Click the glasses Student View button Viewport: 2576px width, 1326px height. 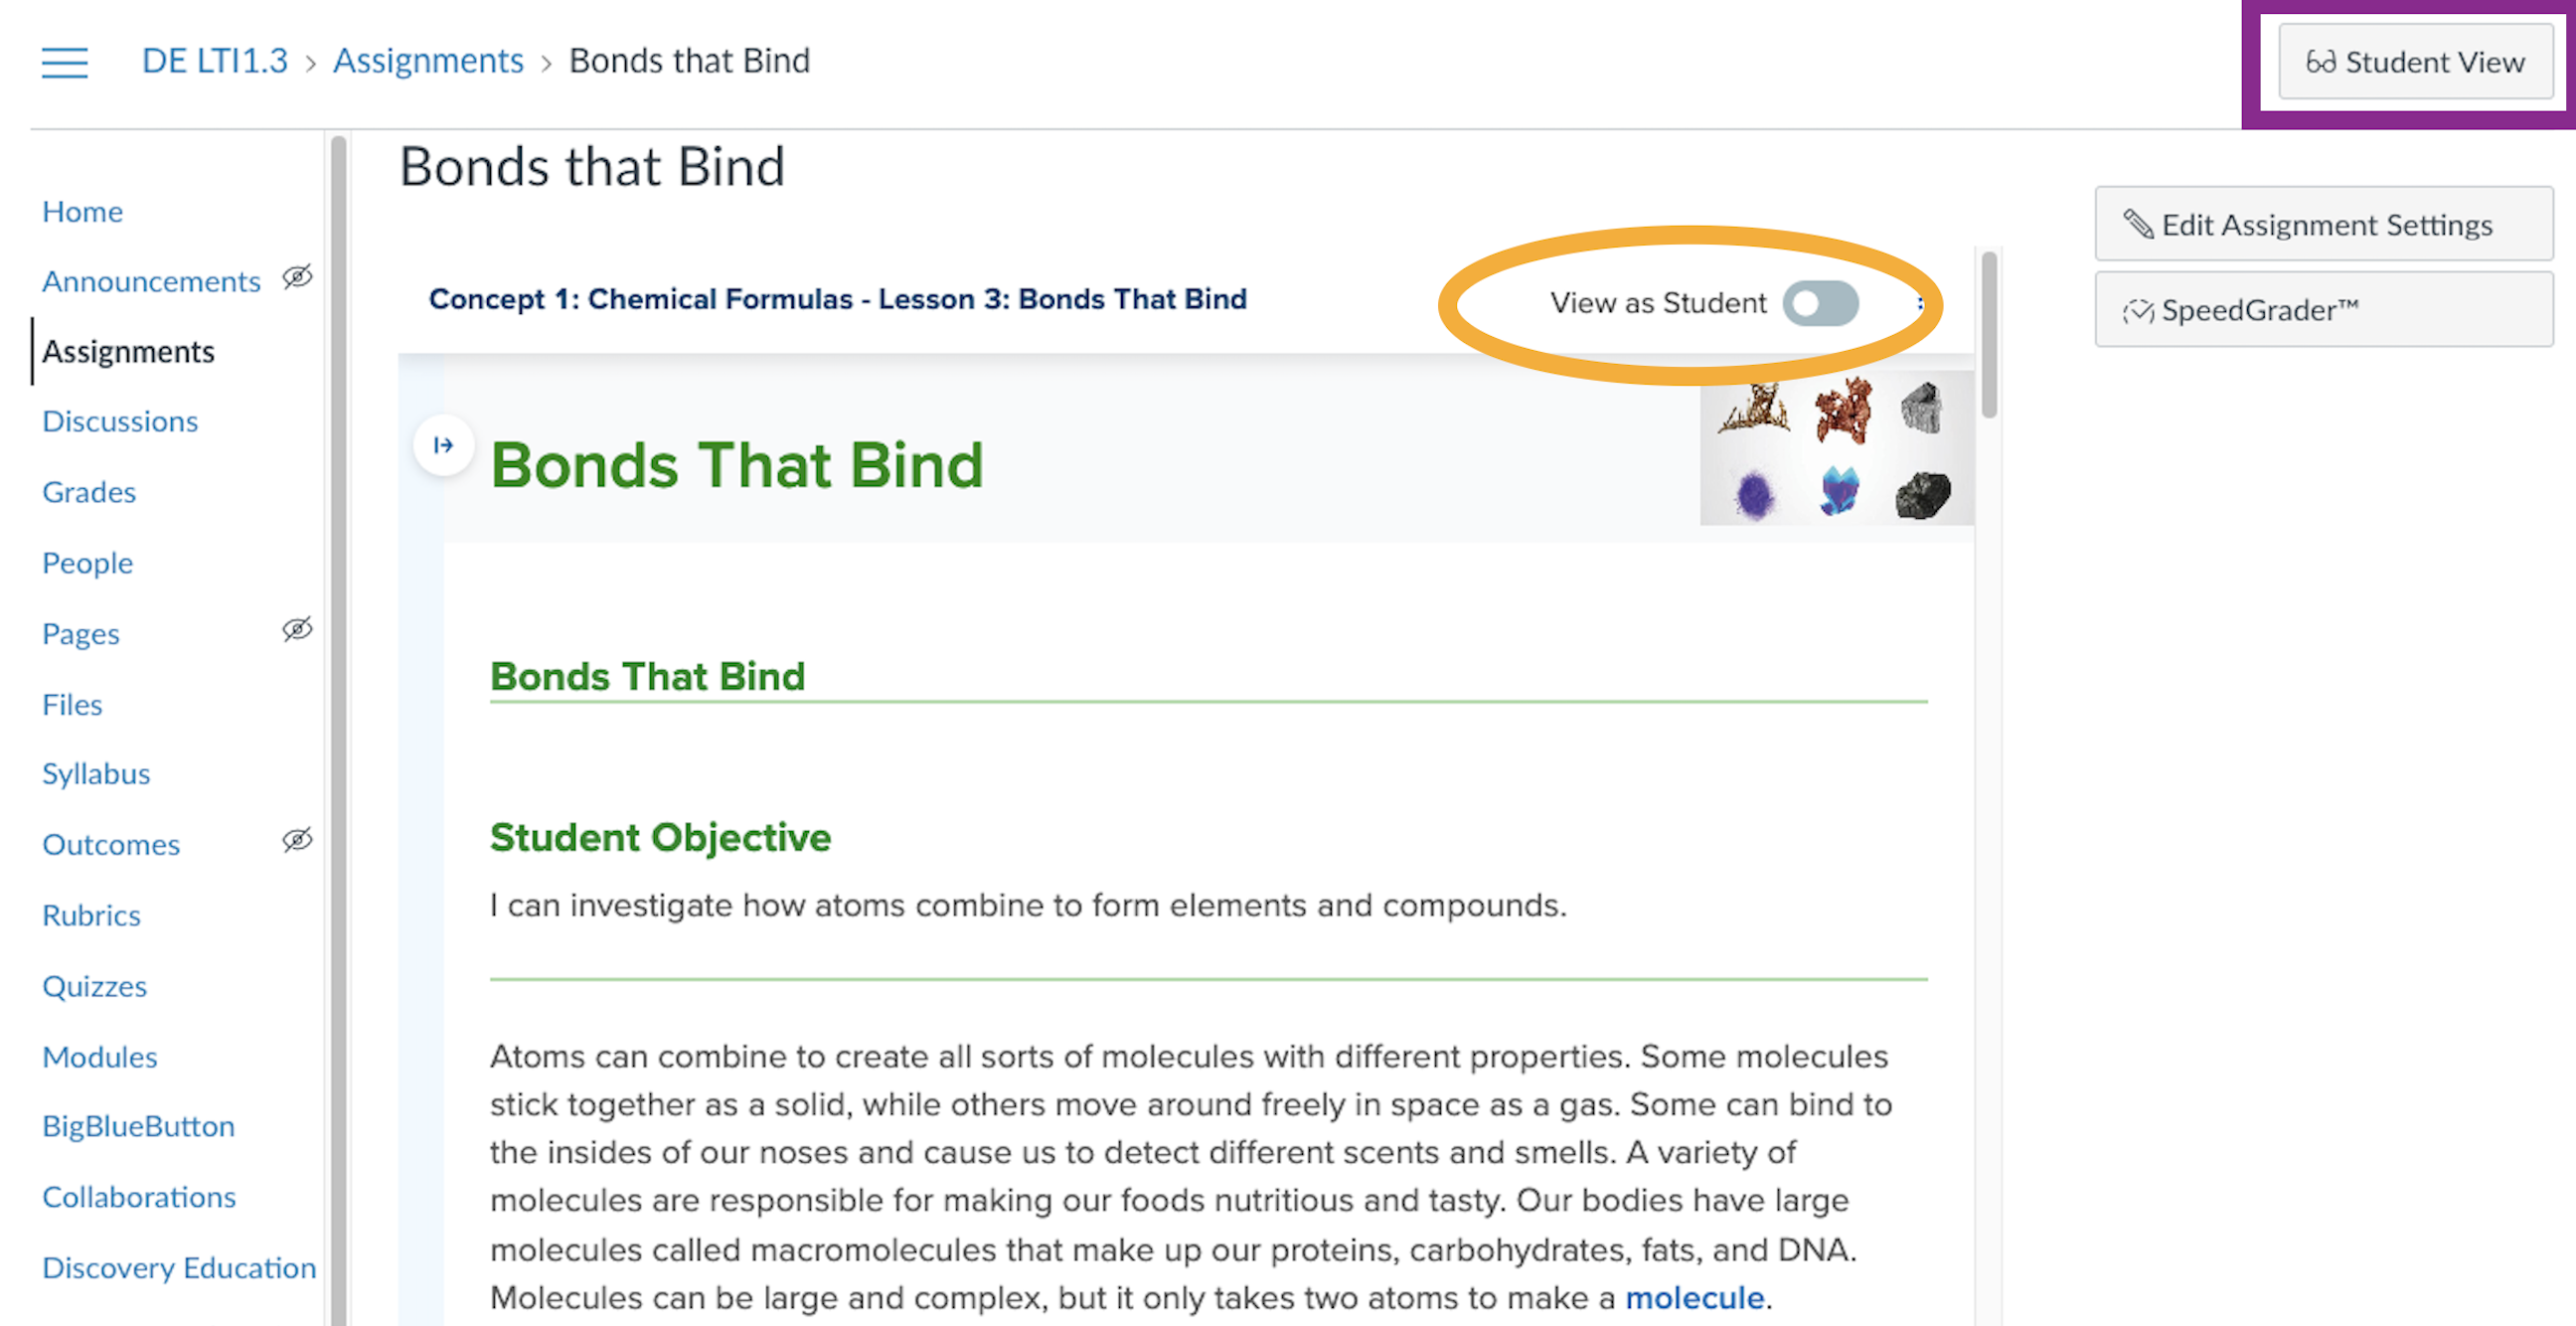click(x=2414, y=62)
